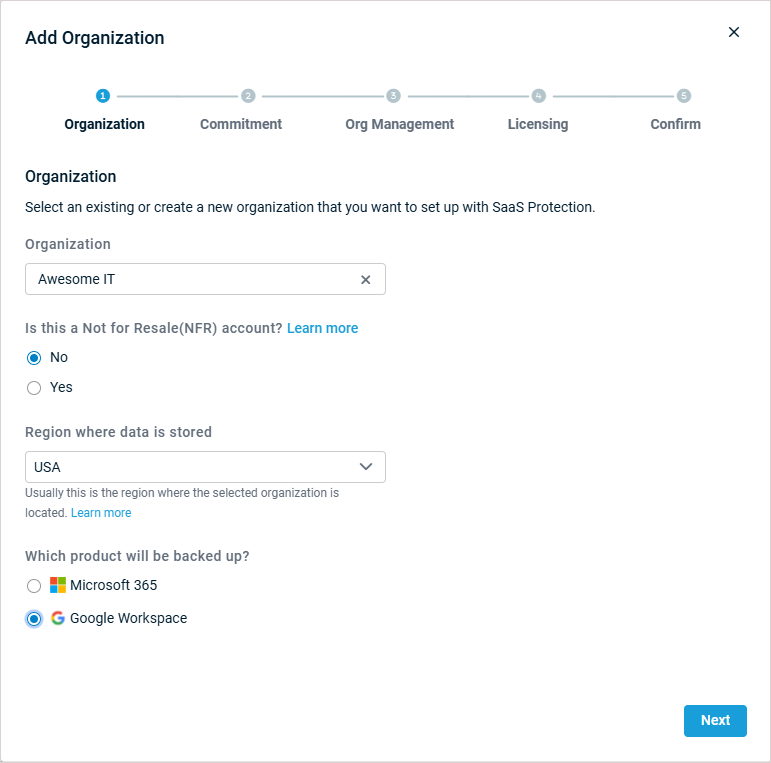Screen dimensions: 771x763
Task: Click step 3 circle in progress tracker
Action: click(x=393, y=96)
